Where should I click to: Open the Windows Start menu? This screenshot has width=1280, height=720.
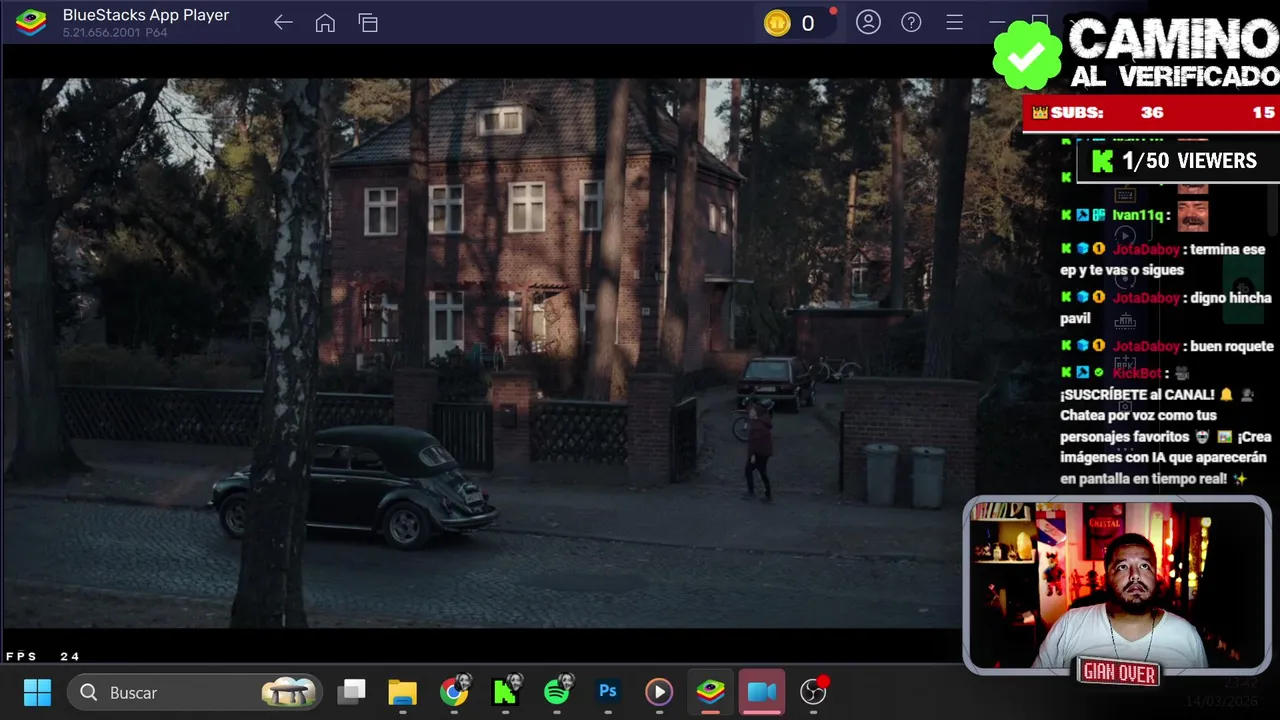point(37,692)
